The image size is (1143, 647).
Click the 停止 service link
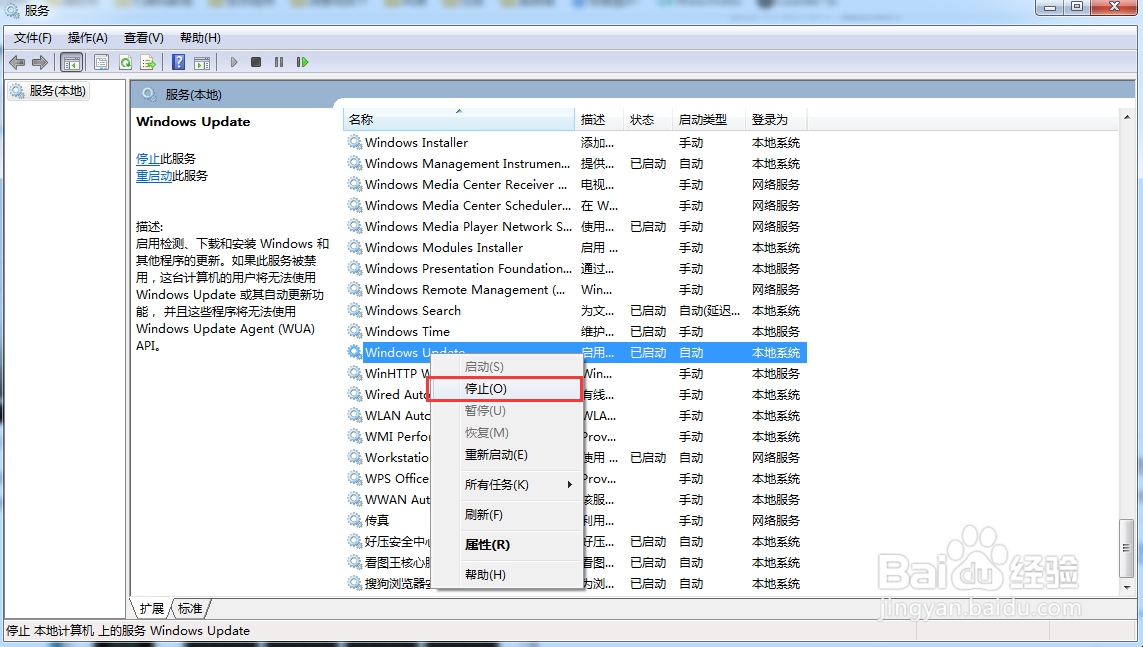coord(148,159)
